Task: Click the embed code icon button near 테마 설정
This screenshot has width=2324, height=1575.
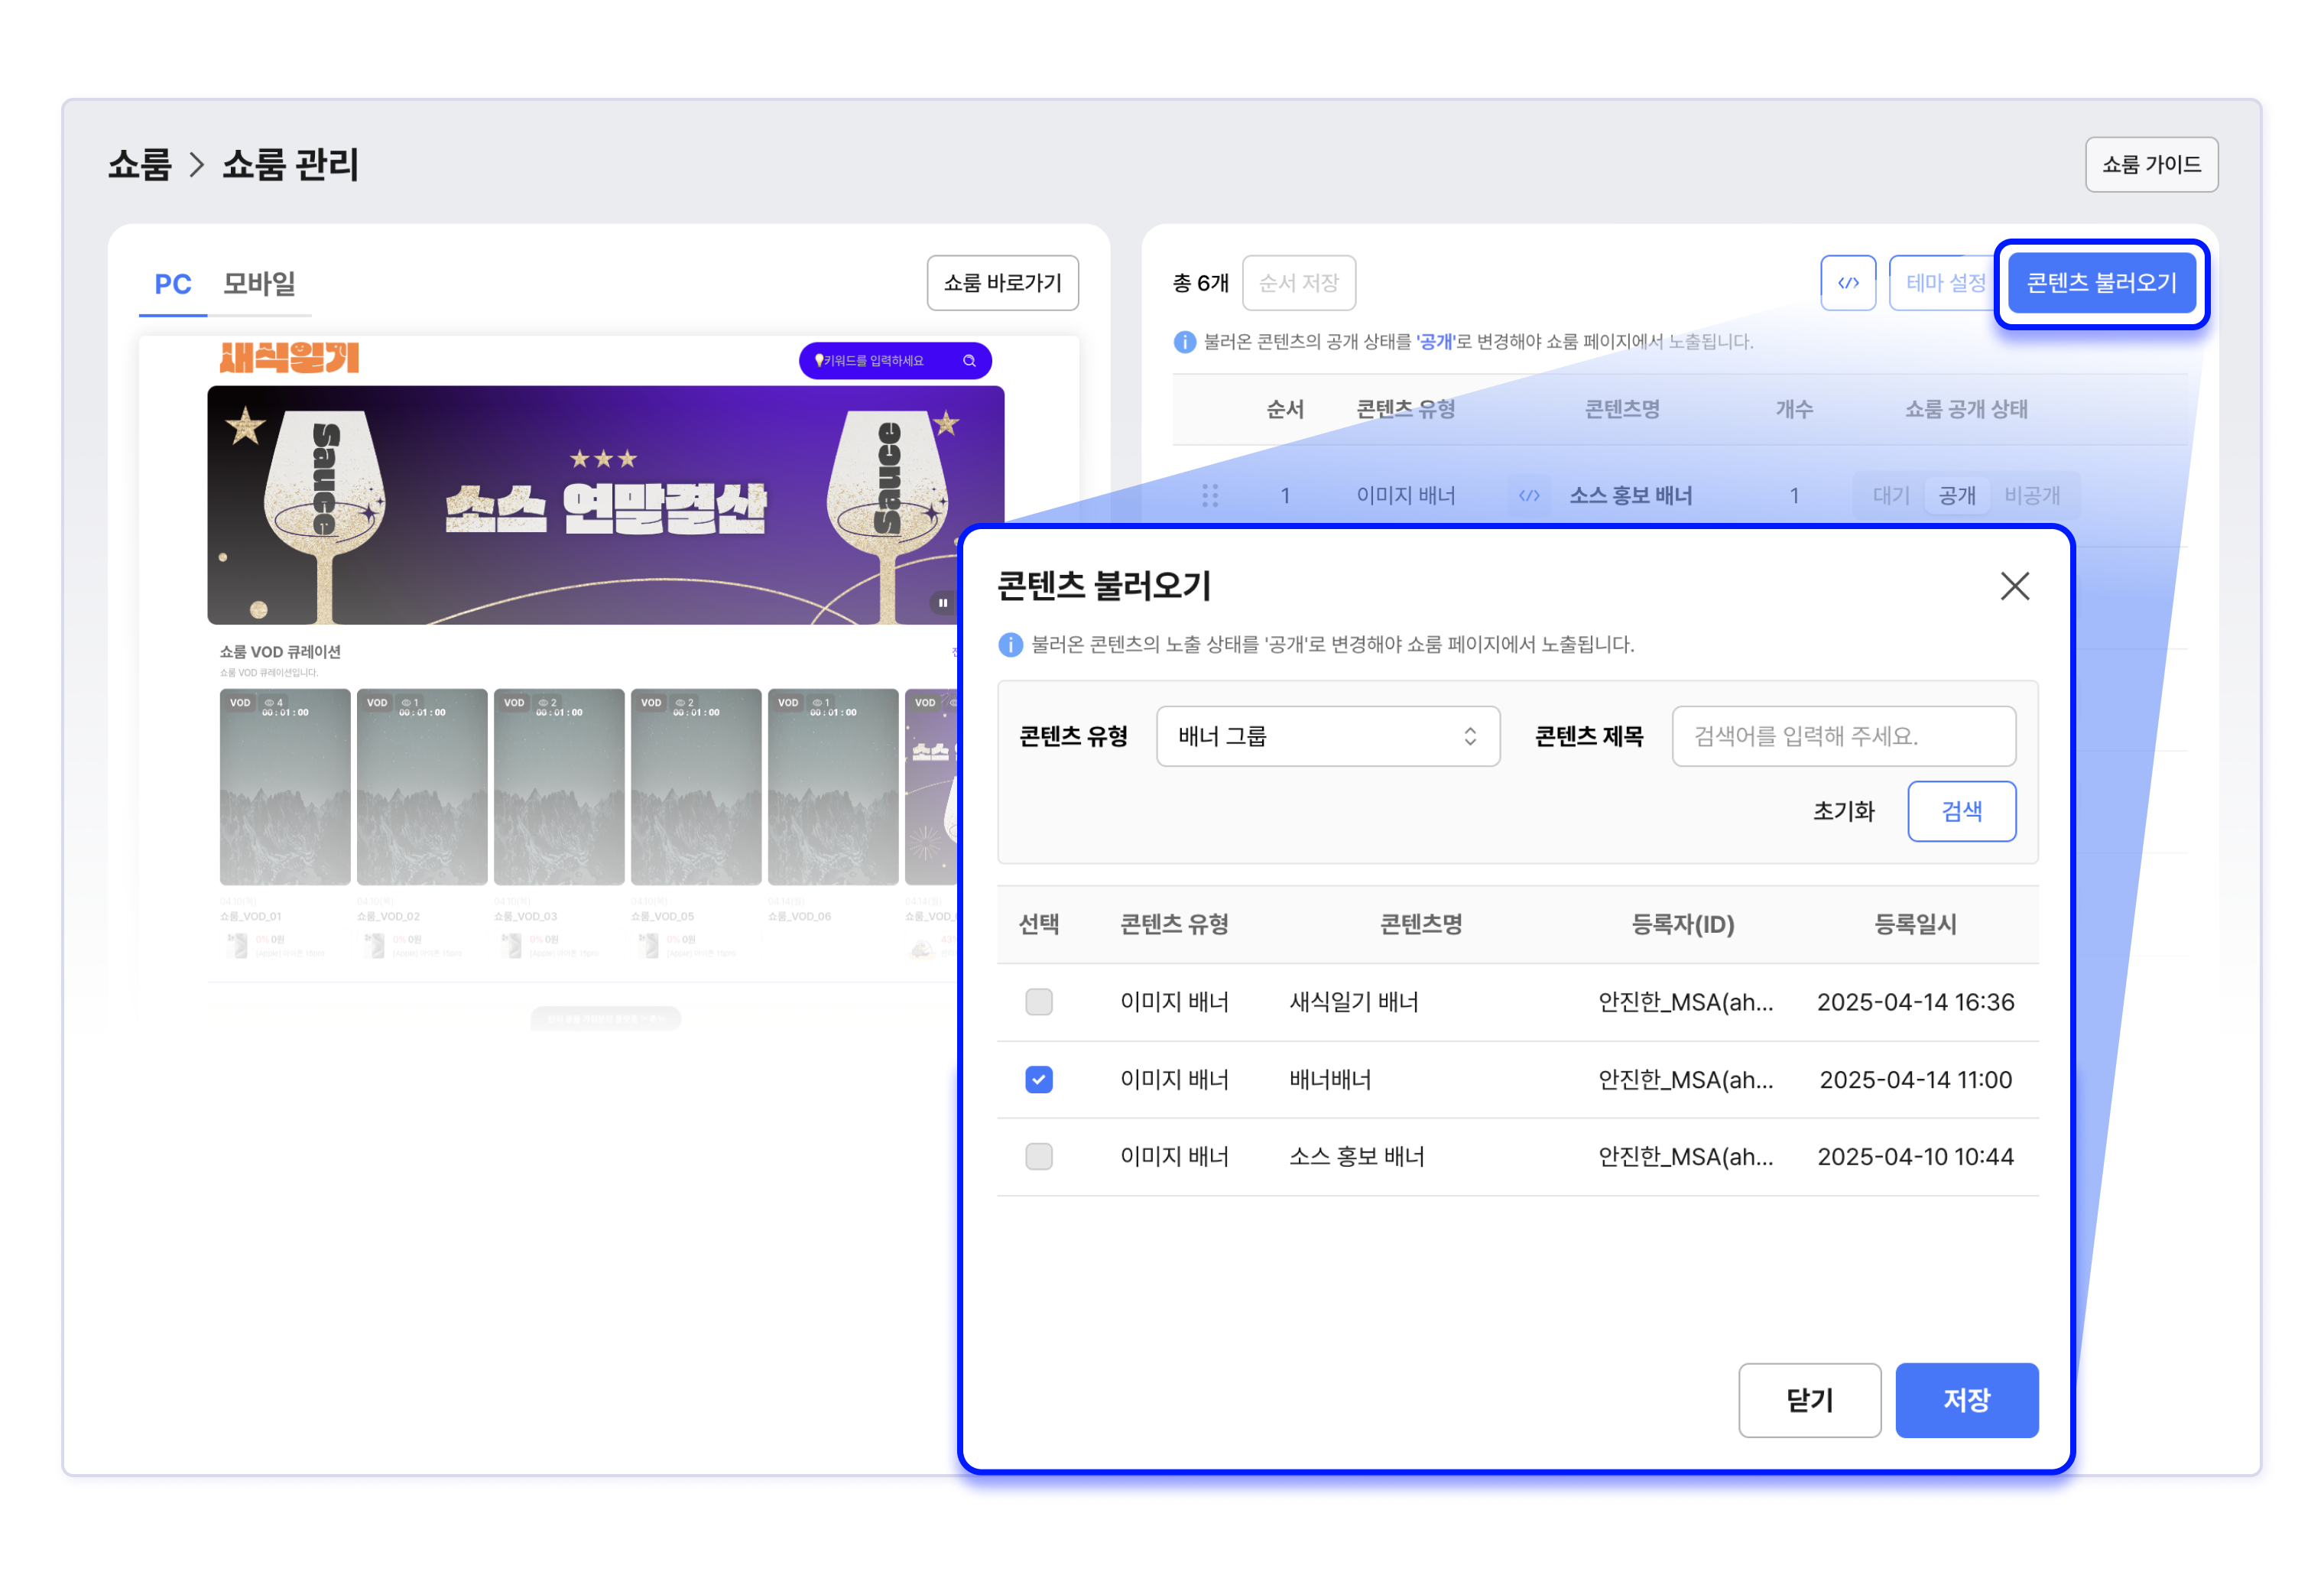Action: click(x=1847, y=283)
